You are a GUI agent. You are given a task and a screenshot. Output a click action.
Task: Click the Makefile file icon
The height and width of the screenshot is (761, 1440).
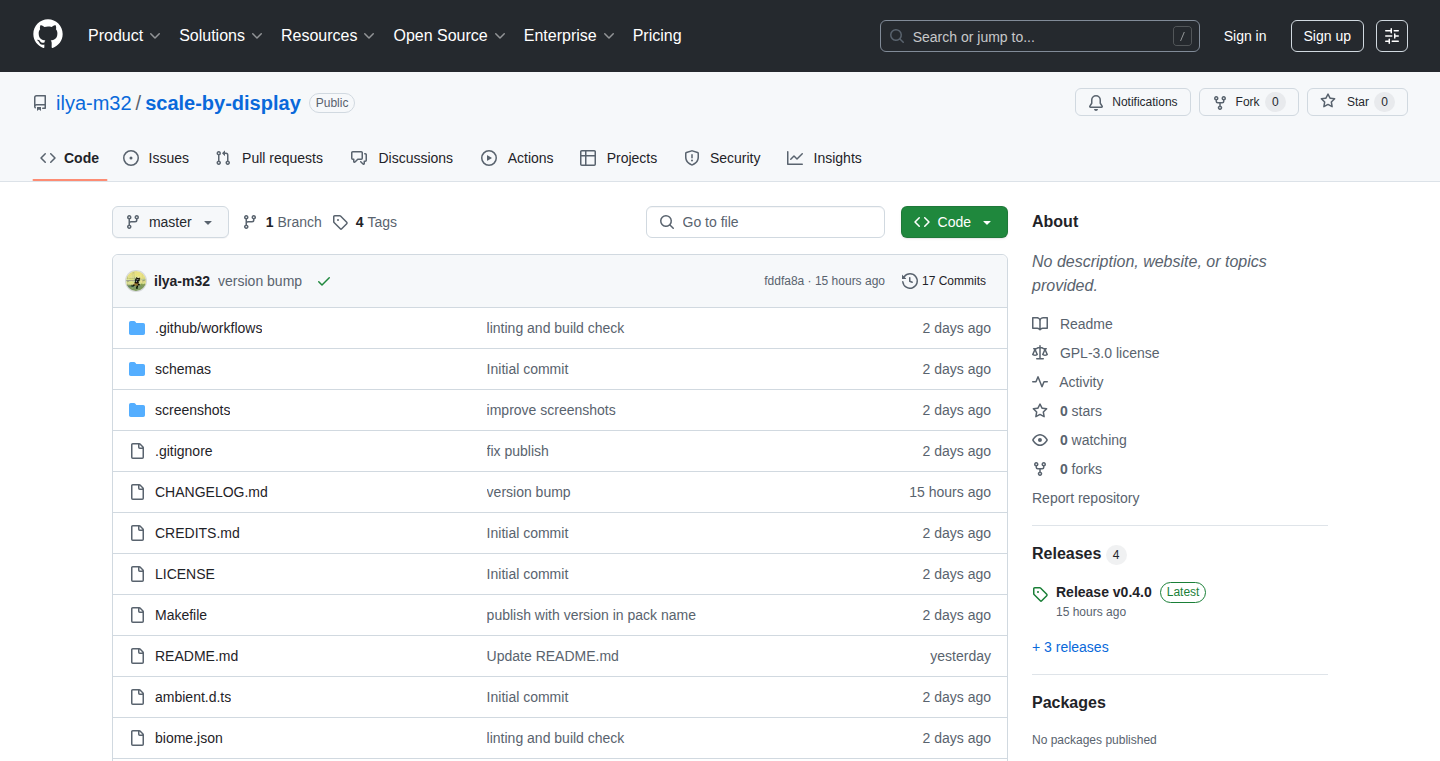(x=137, y=615)
